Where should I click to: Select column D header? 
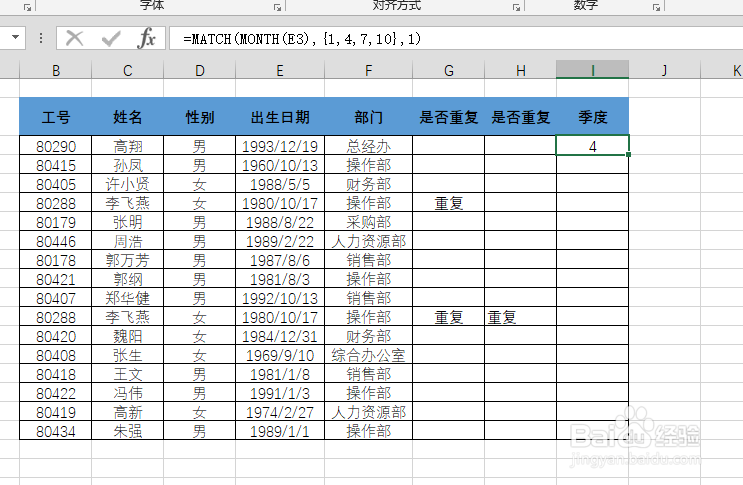pos(199,70)
